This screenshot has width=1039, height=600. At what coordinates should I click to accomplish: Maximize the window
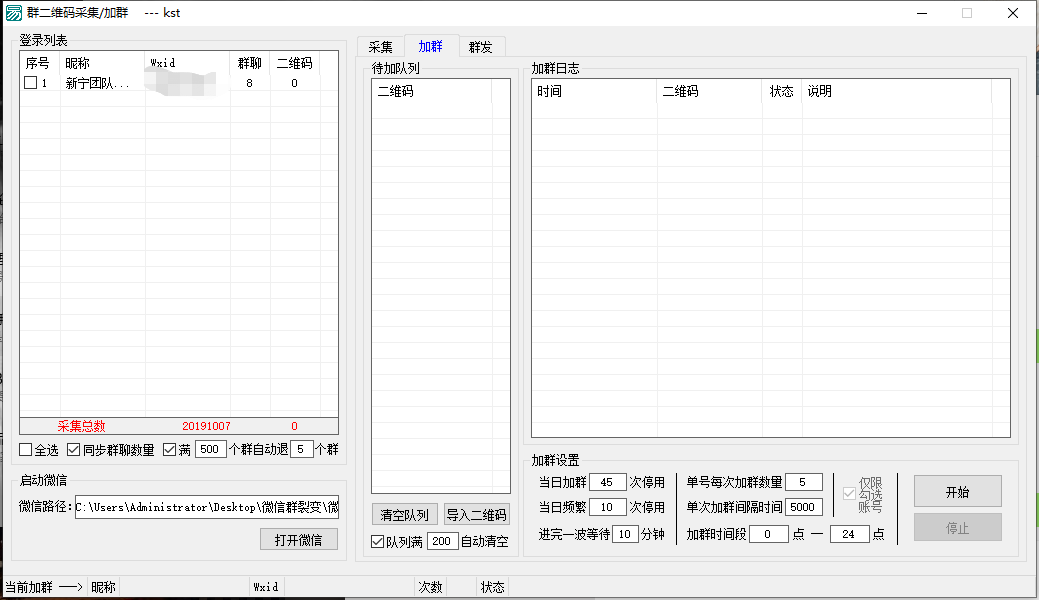click(967, 13)
